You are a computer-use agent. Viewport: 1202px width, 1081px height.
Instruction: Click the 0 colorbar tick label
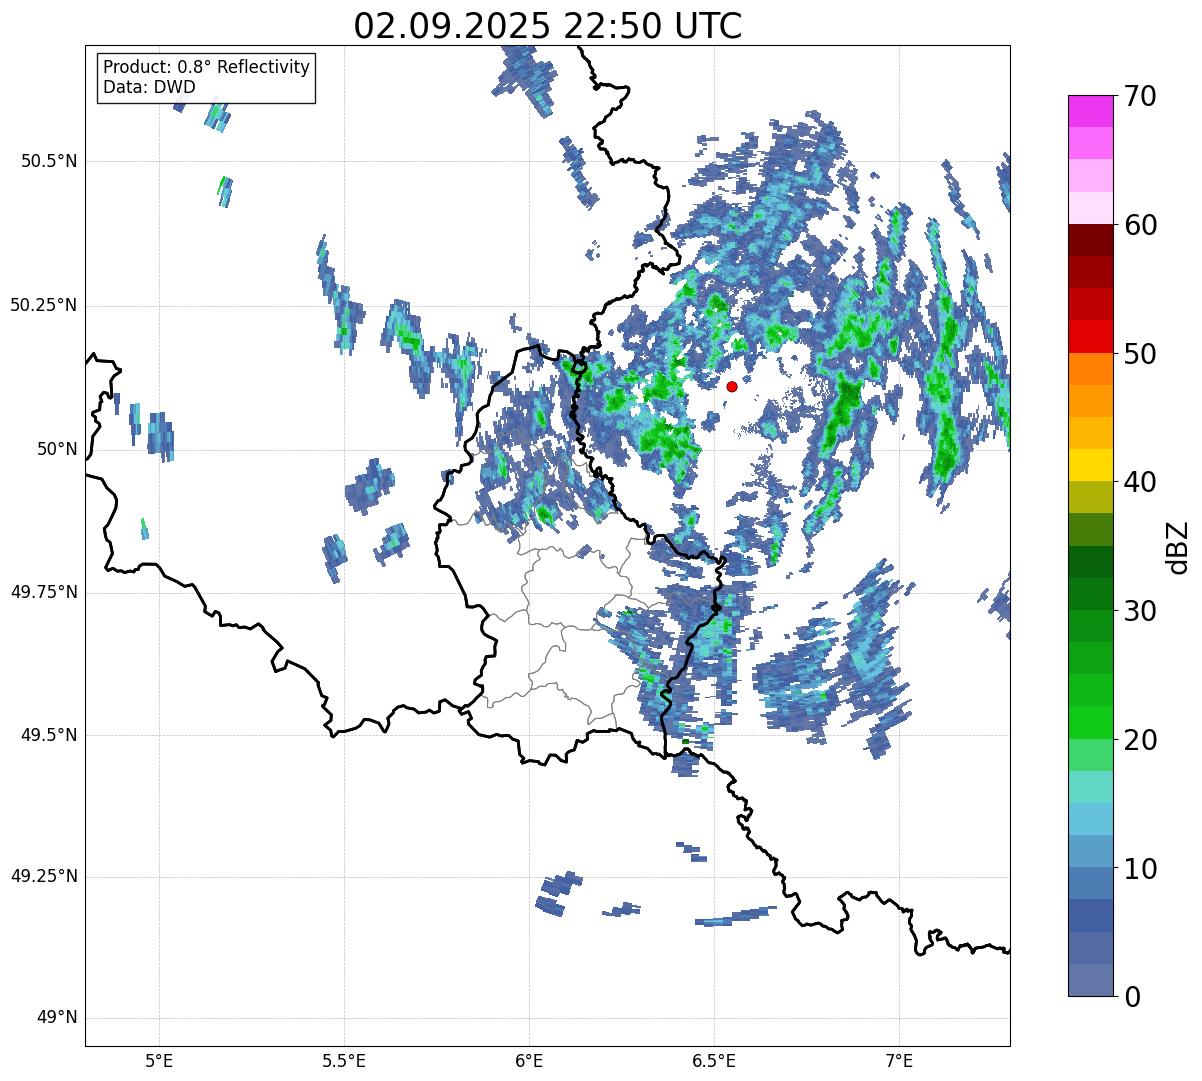coord(1131,997)
